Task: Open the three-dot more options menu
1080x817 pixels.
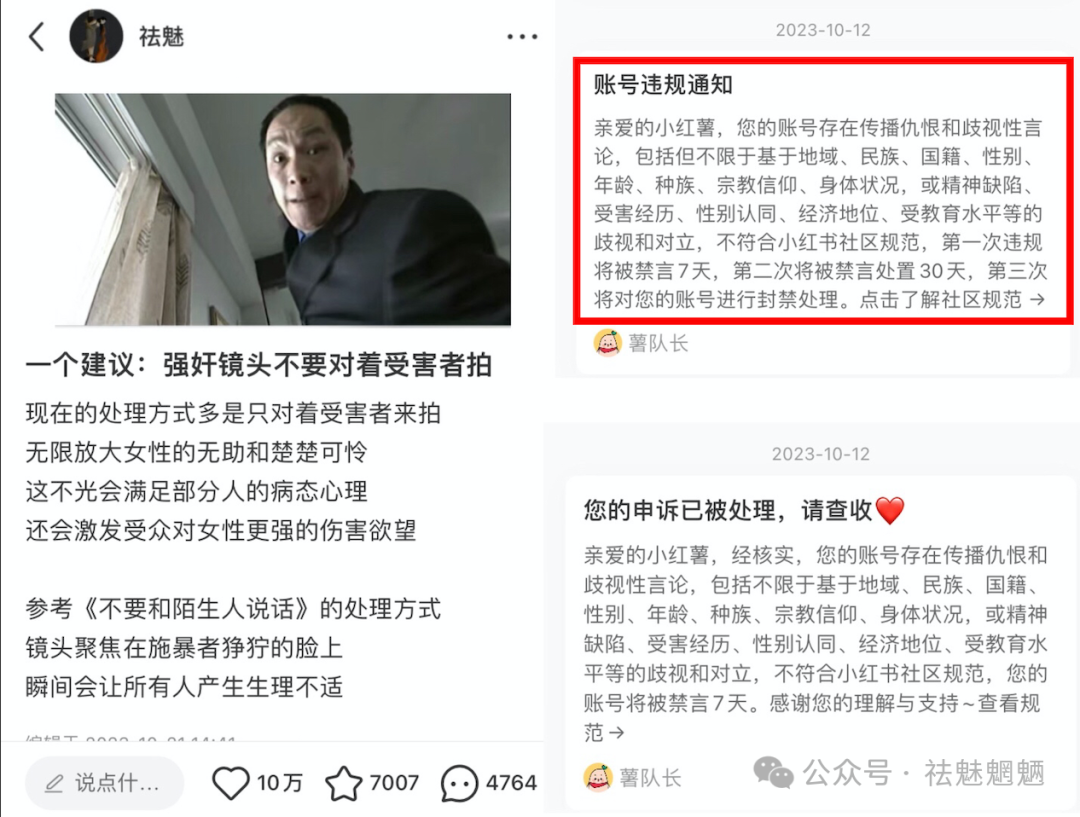Action: tap(522, 37)
